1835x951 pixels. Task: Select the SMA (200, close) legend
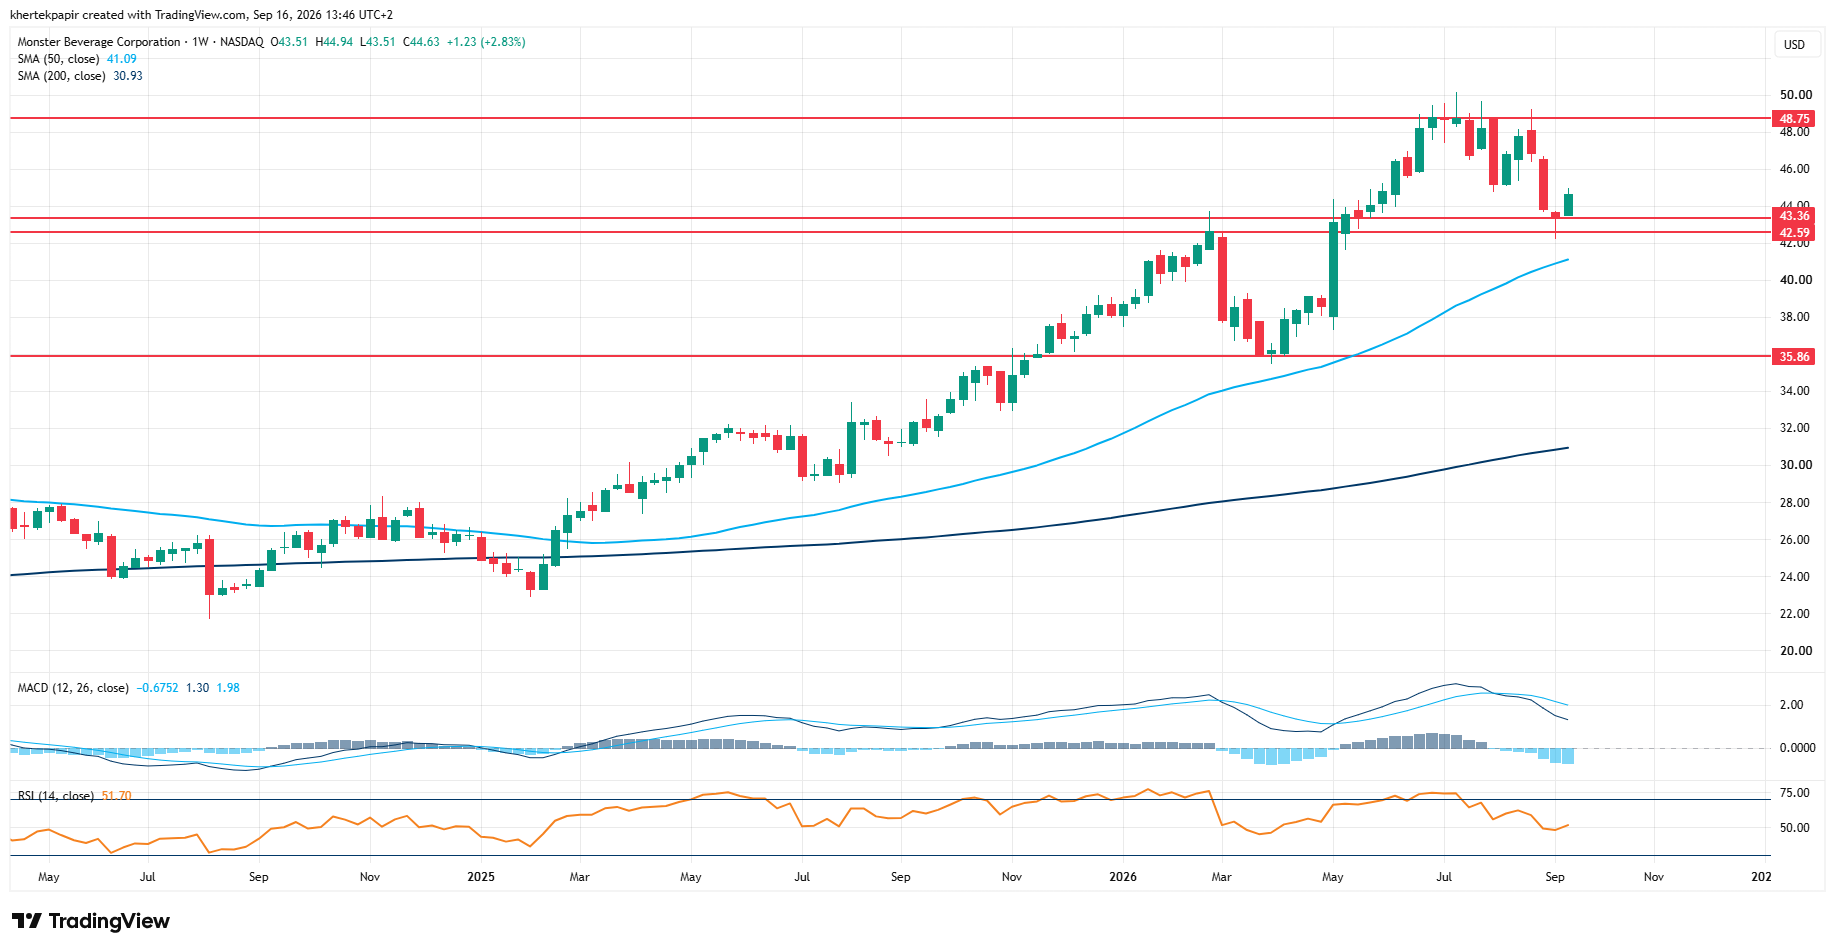click(x=61, y=76)
